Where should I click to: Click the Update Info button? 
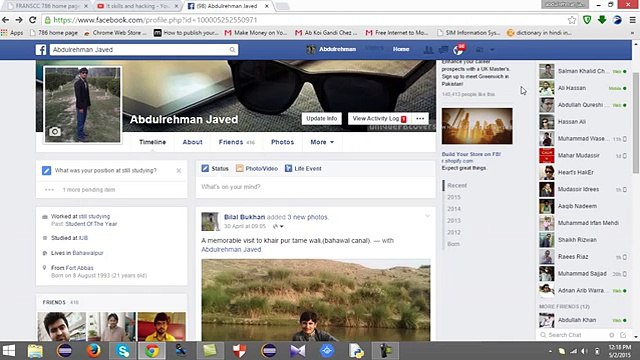point(322,119)
